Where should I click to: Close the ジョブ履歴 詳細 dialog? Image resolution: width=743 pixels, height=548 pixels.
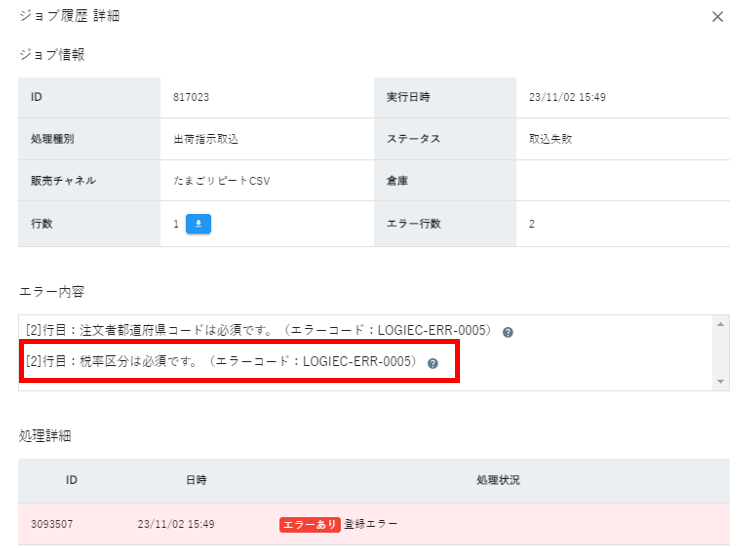pos(717,17)
